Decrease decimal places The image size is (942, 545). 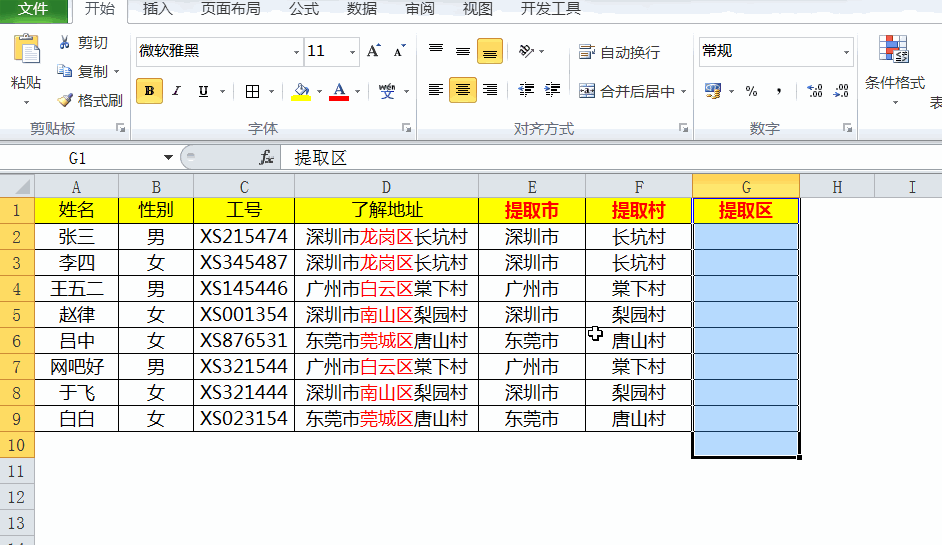tap(842, 91)
